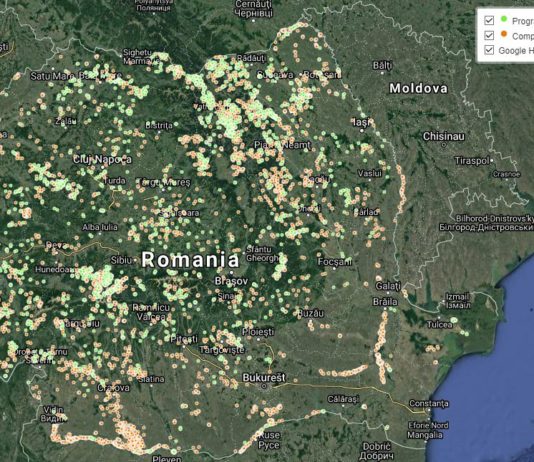Uncheck the orange 'Comp...' layer checkbox

(489, 35)
